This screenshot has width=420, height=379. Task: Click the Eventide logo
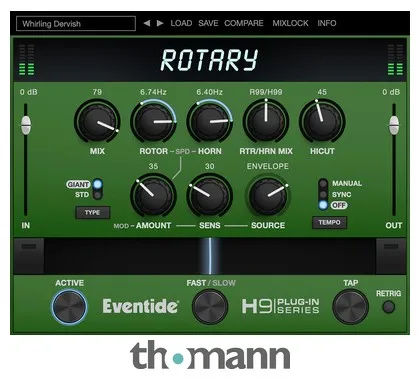141,306
